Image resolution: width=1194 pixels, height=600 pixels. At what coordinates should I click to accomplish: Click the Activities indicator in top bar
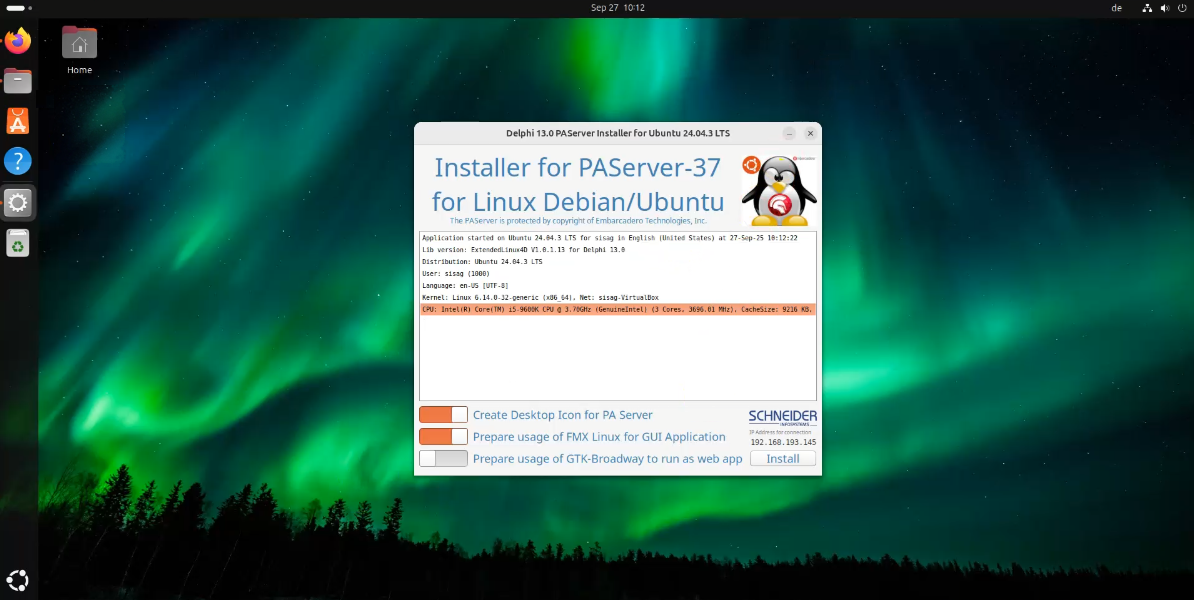coord(18,8)
